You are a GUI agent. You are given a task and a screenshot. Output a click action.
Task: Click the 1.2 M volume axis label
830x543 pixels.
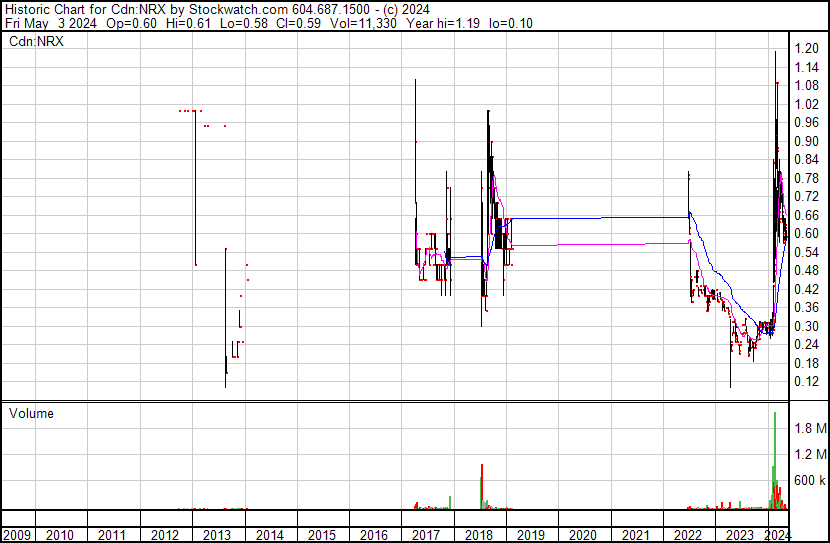pyautogui.click(x=810, y=454)
